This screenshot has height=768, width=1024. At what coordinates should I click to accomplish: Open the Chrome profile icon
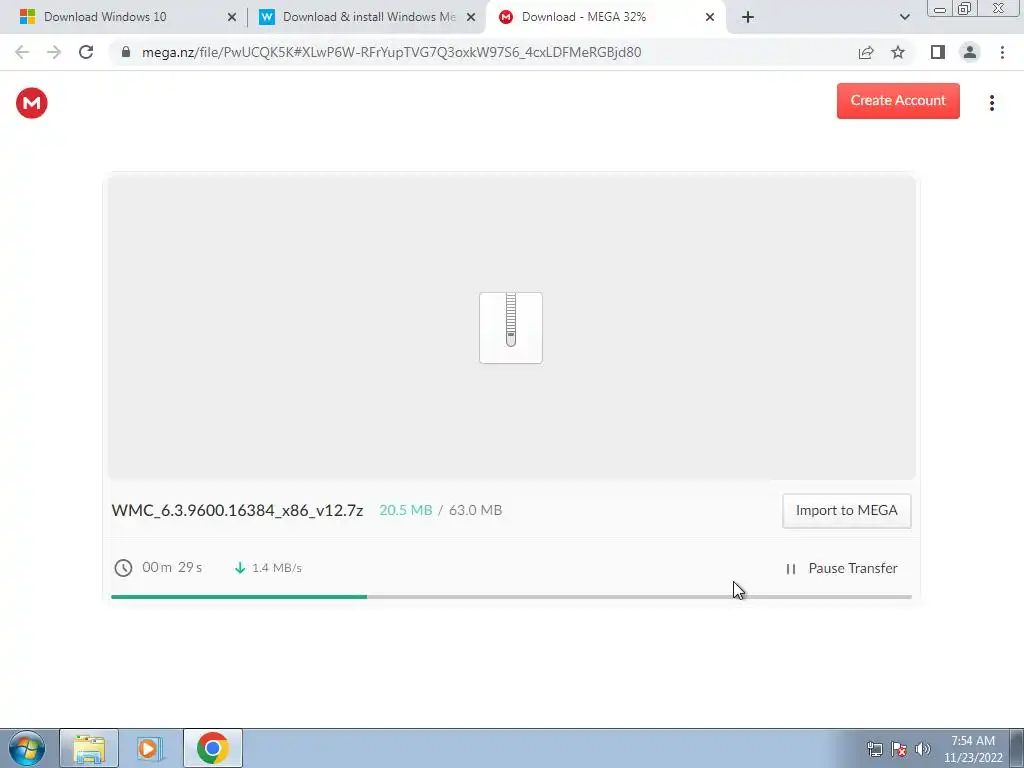click(970, 52)
